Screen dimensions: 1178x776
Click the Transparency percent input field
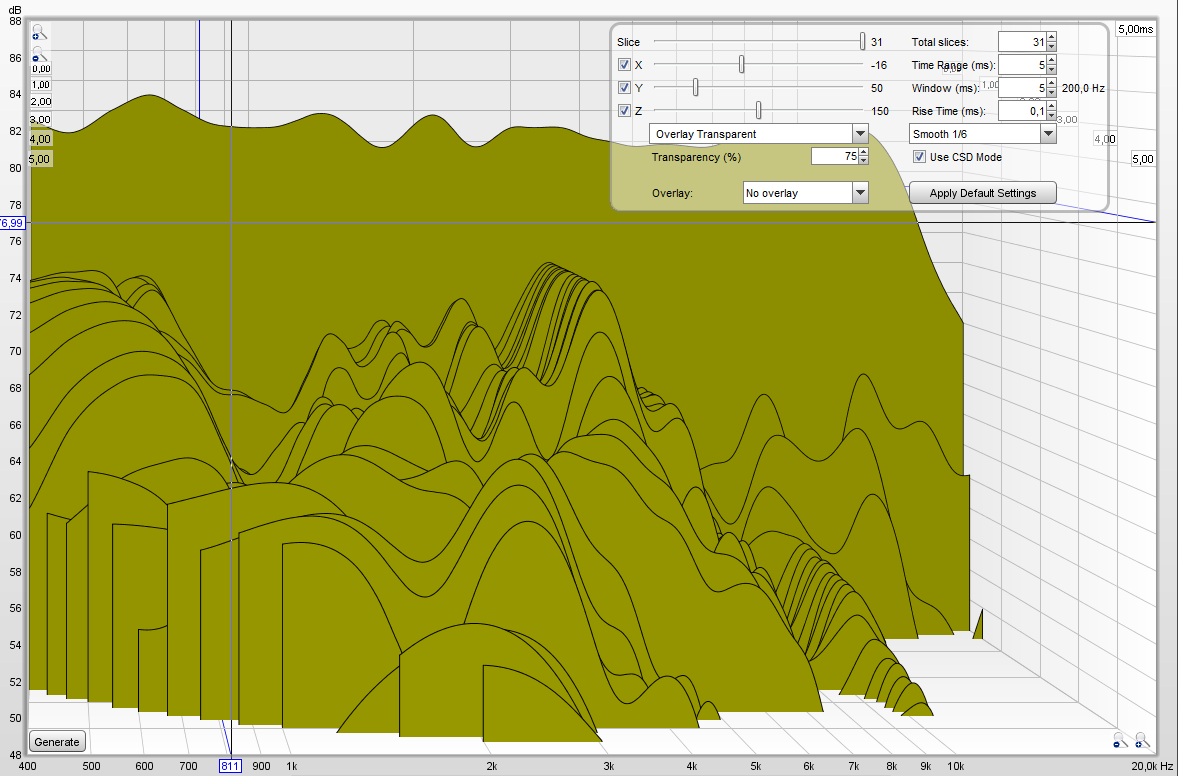(835, 156)
